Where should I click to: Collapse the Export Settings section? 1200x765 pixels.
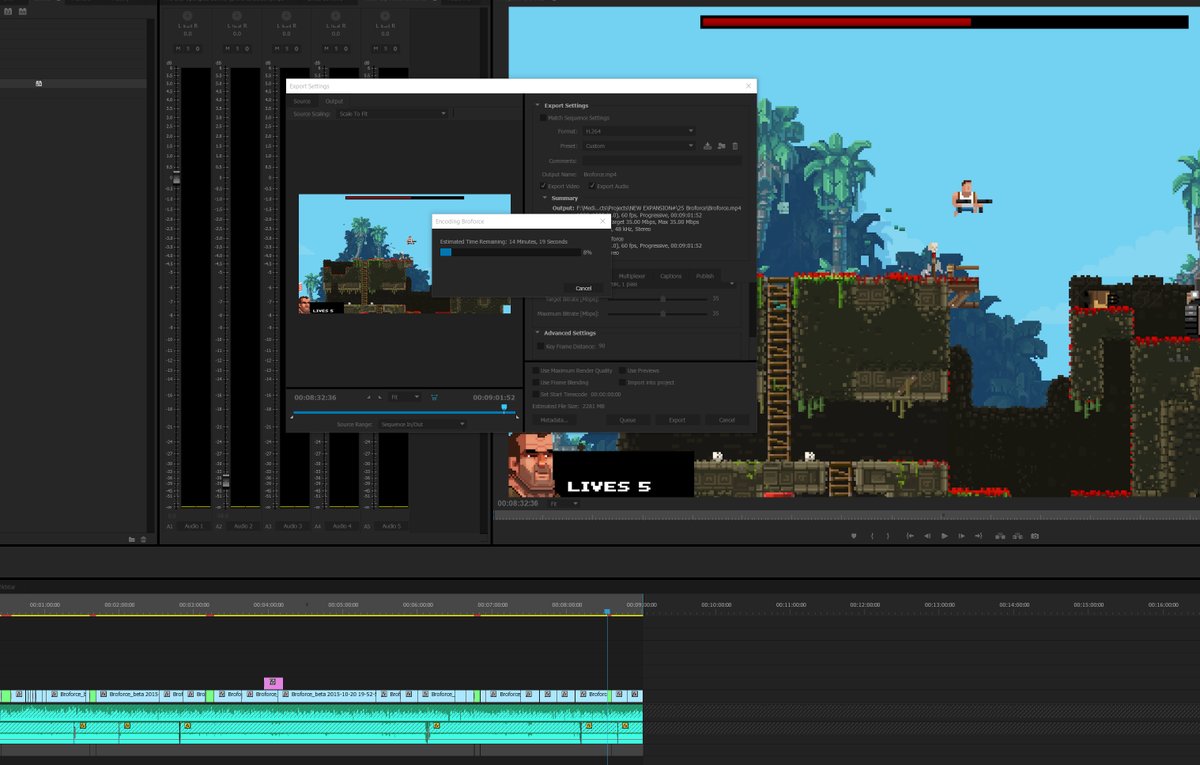[537, 105]
